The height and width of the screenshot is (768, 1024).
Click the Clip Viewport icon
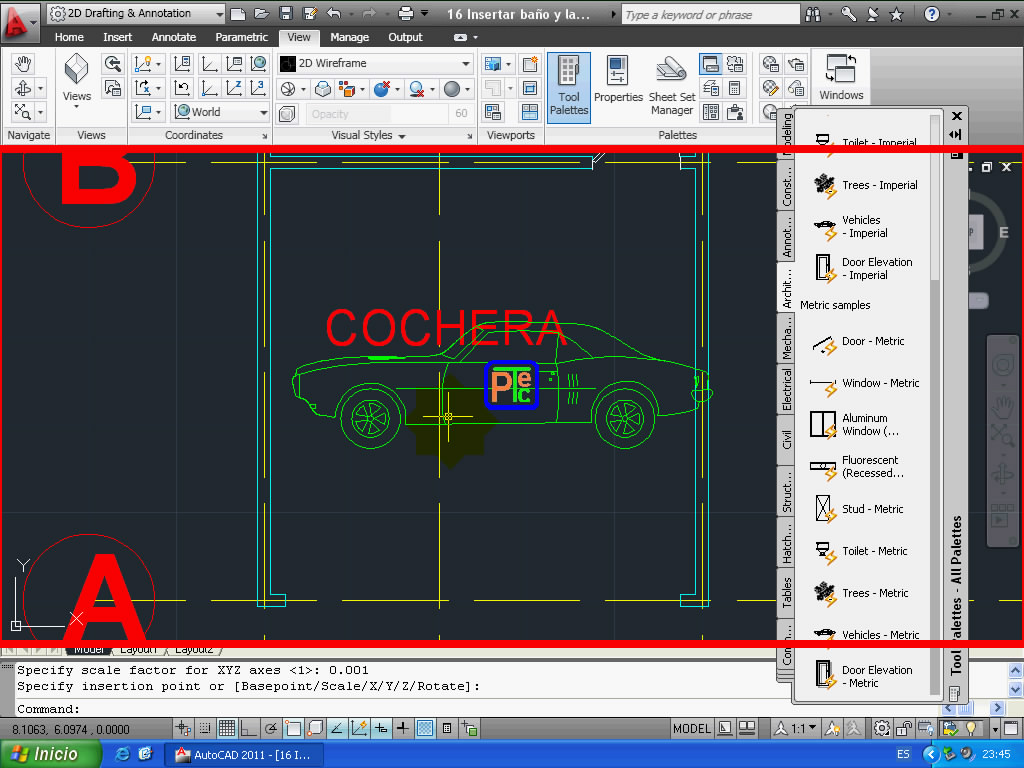530,88
